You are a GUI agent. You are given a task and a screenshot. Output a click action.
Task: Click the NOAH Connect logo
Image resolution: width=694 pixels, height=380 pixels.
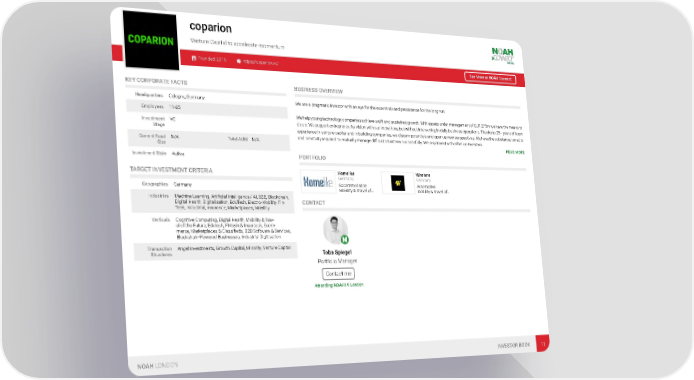(x=503, y=56)
